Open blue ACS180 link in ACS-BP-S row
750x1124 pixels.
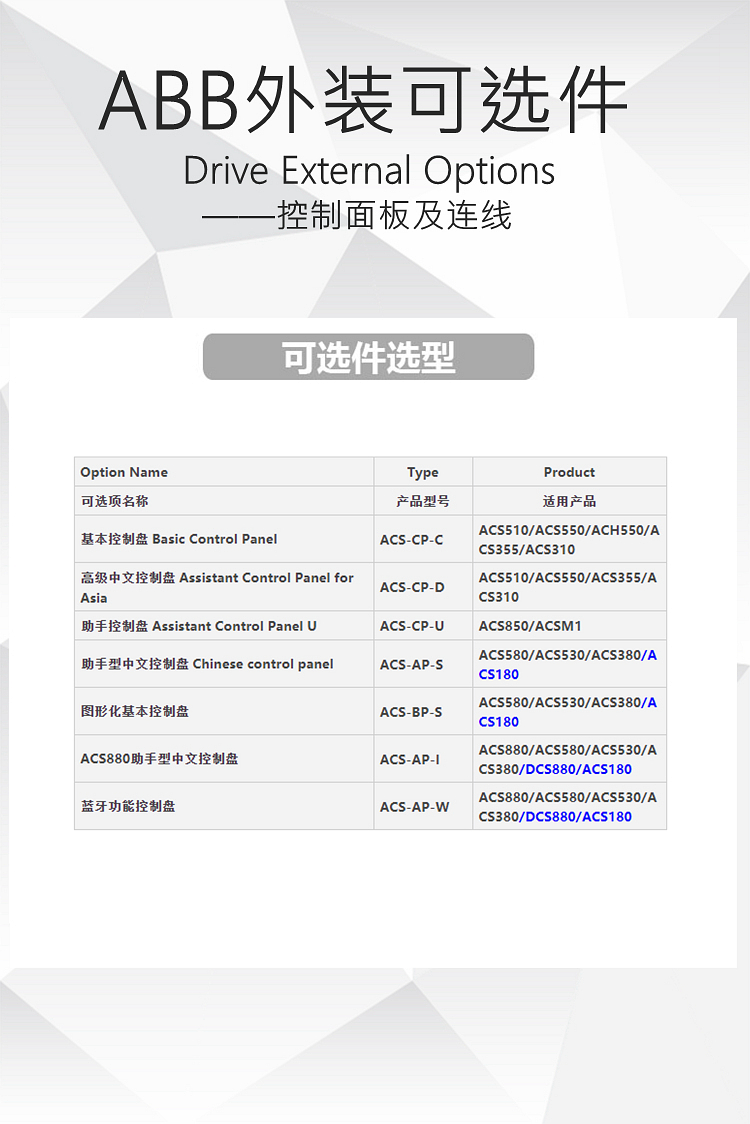[x=499, y=722]
